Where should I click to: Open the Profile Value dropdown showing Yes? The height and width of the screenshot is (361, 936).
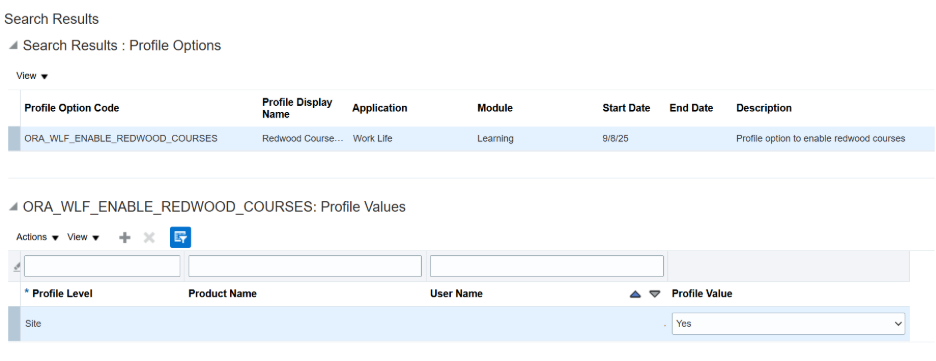788,323
